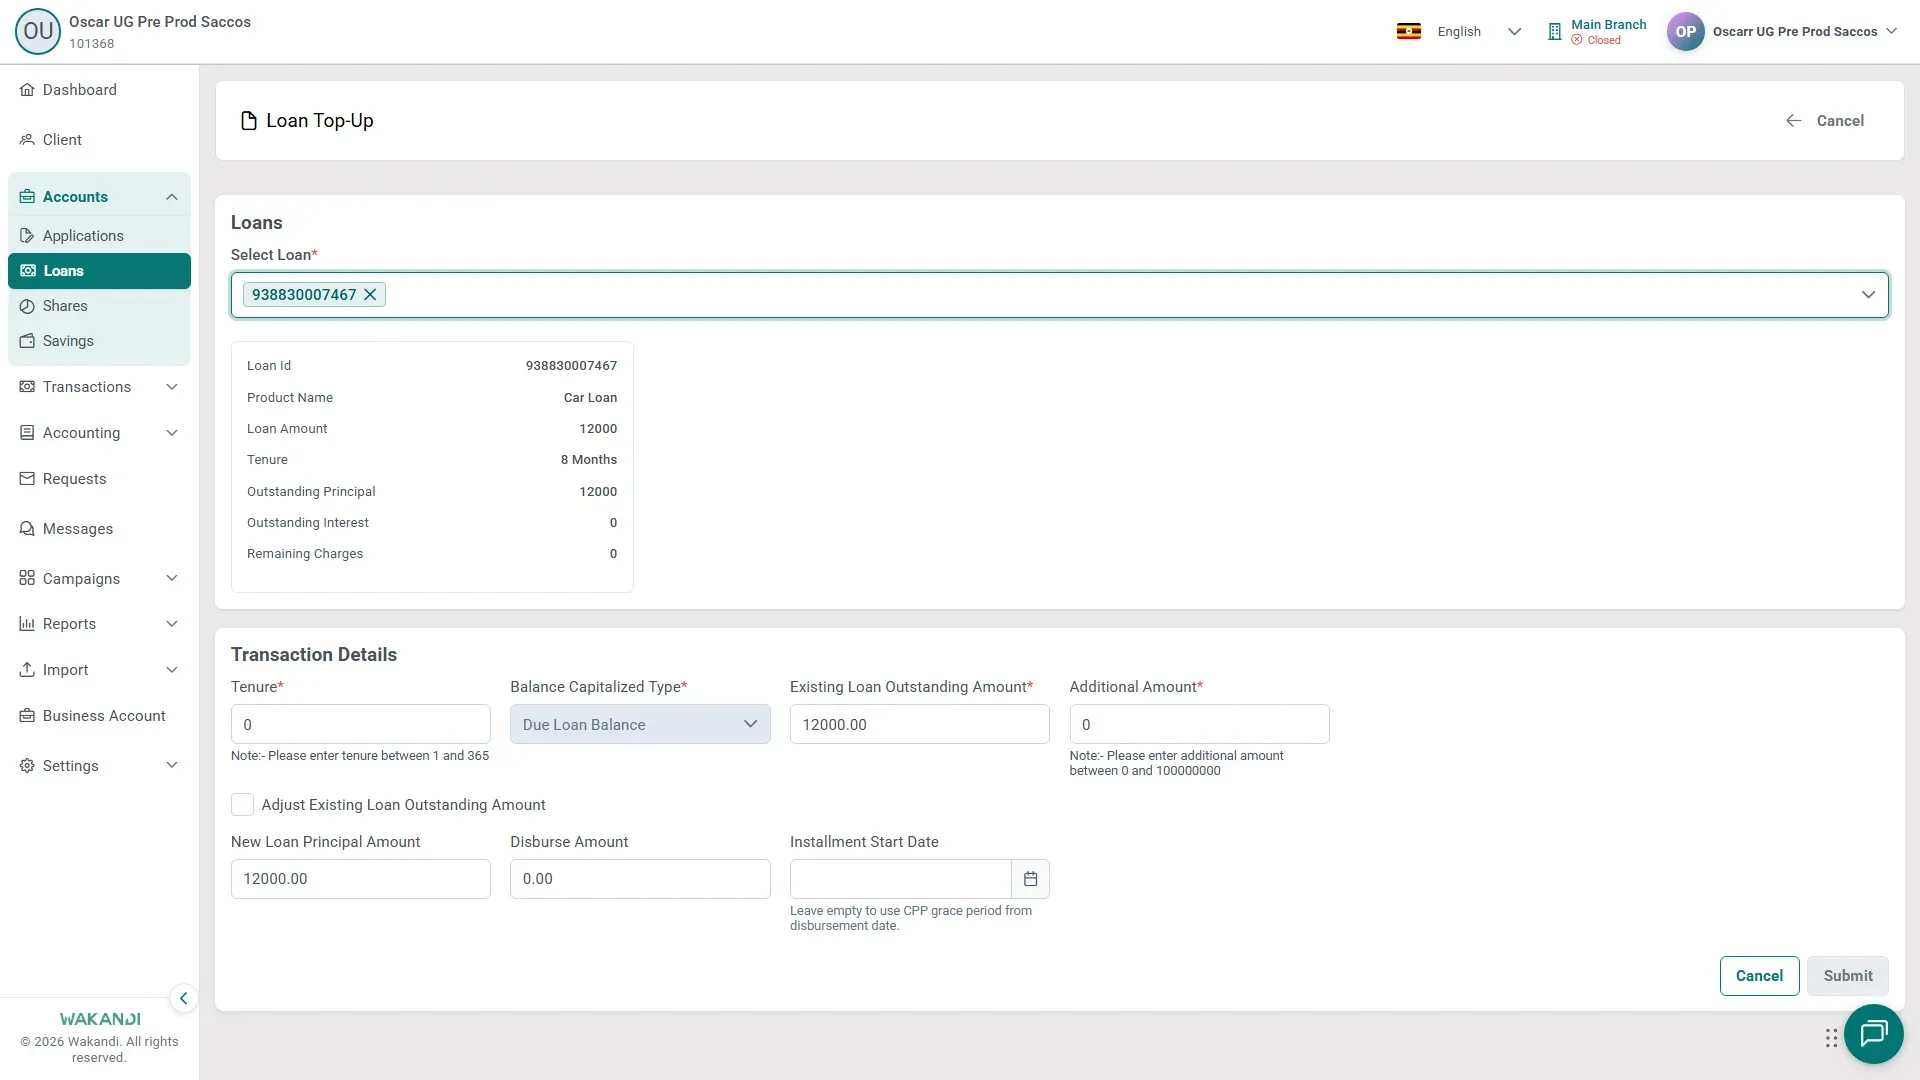Screen dimensions: 1920x1080
Task: Click the Tenure input field
Action: click(360, 724)
